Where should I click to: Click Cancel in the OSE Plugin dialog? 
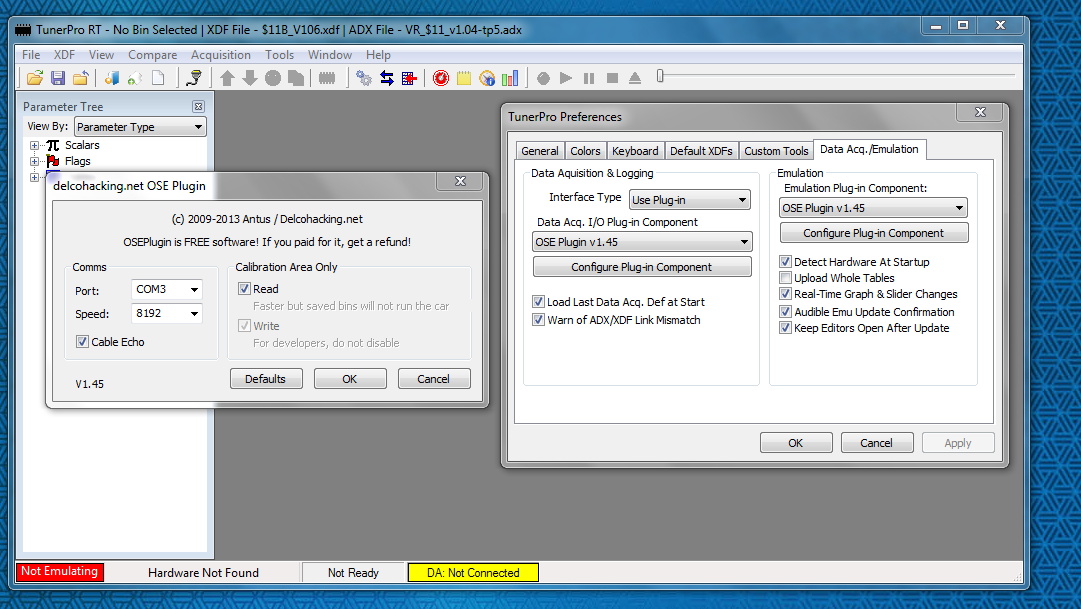coord(434,379)
